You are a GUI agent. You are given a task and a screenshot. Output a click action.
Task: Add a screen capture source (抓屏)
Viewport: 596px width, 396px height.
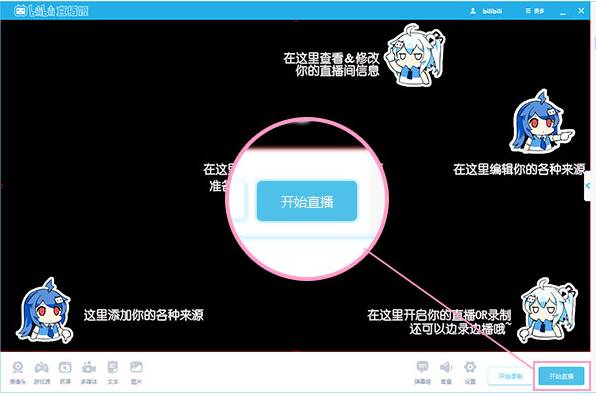point(65,373)
